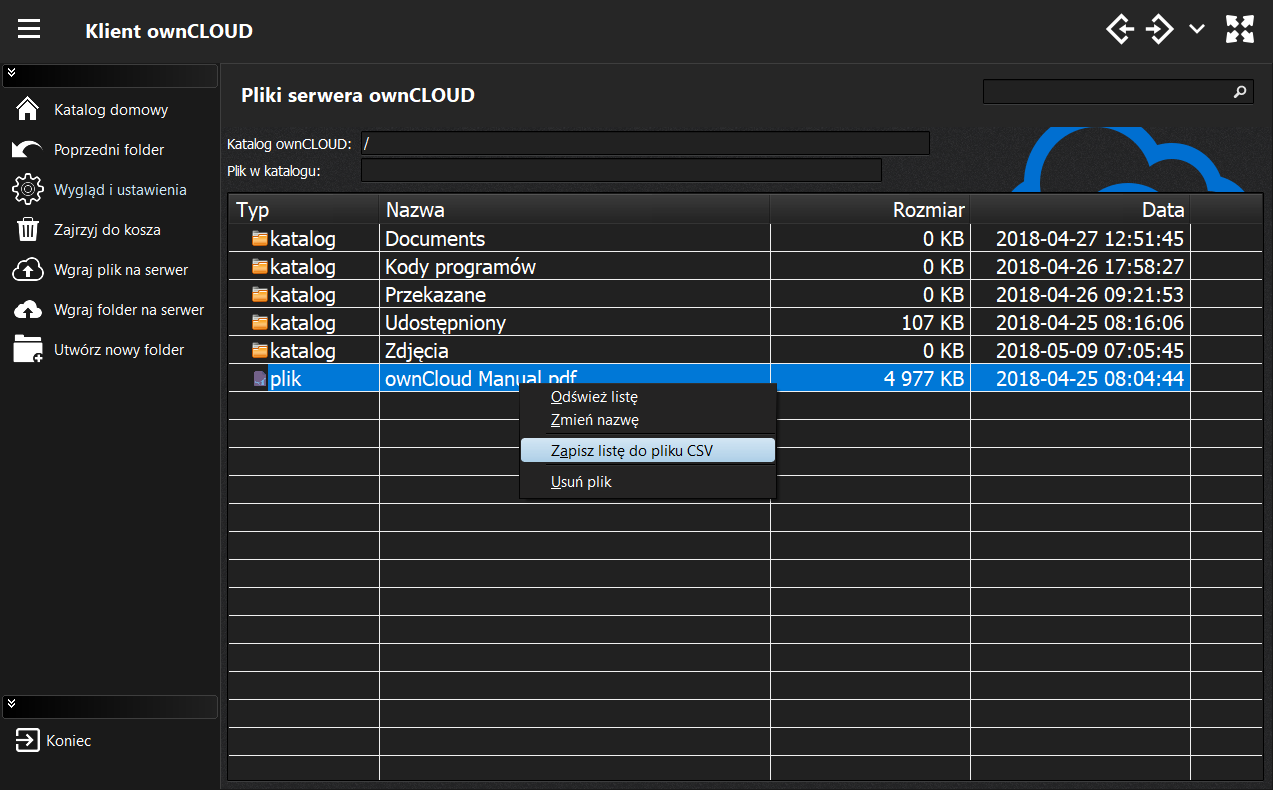
Task: Select the Udostępniony name cell
Action: (575, 322)
